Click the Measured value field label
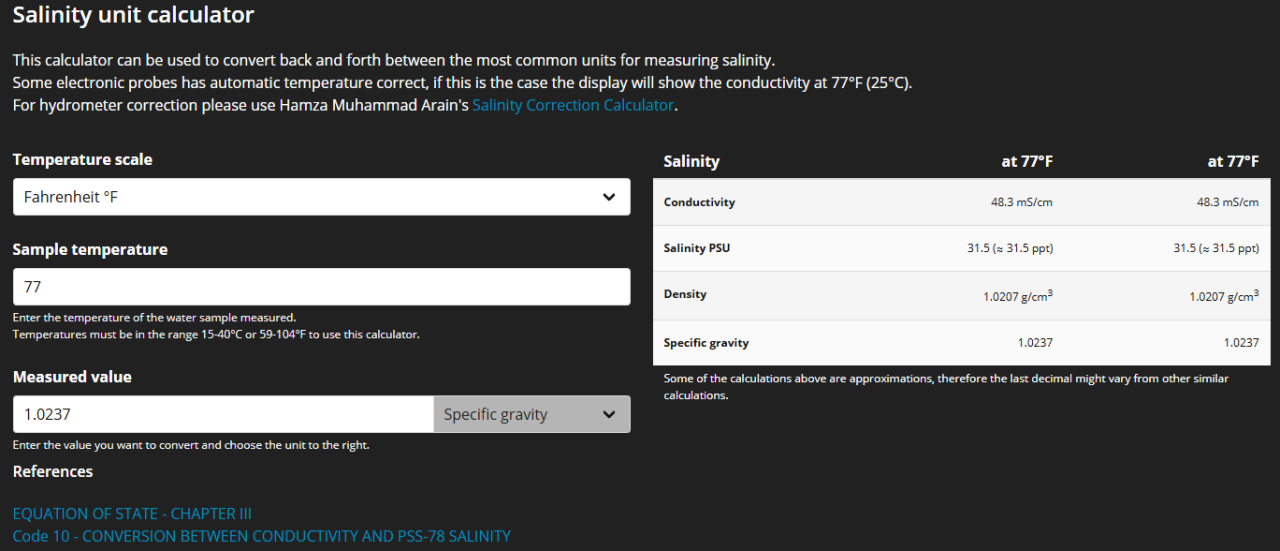This screenshot has width=1280, height=551. [x=72, y=377]
